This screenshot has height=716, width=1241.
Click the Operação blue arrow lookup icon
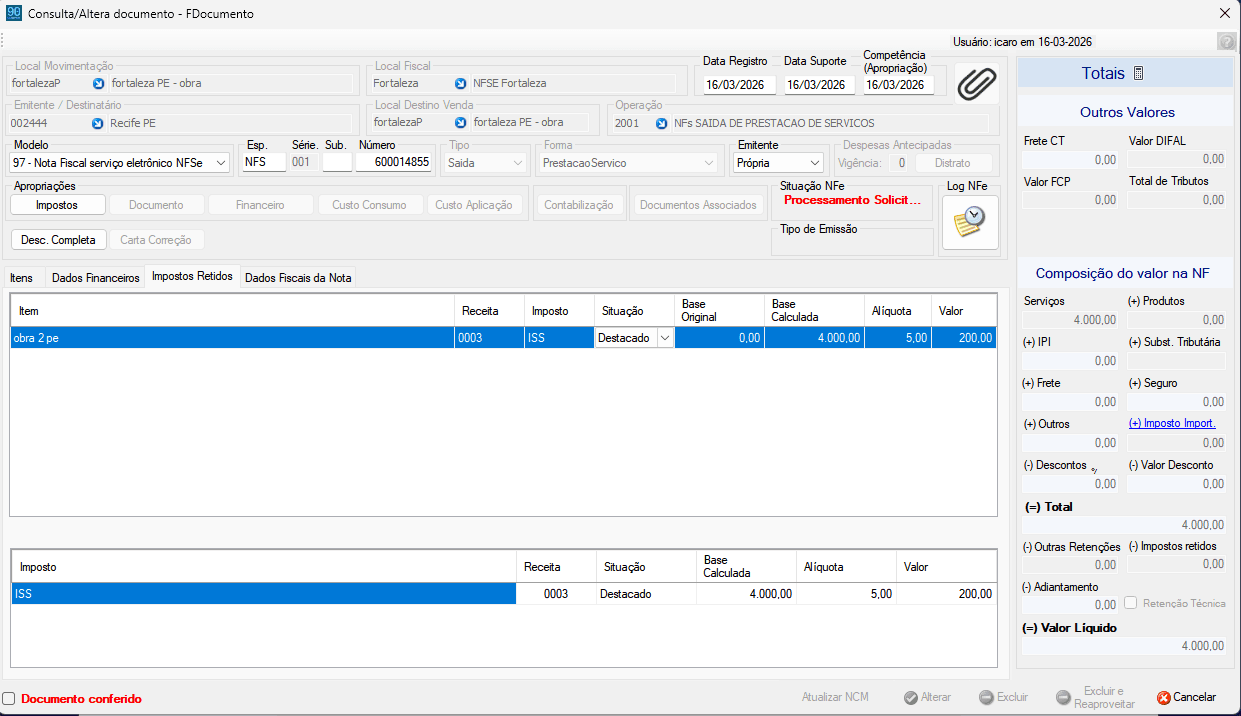click(662, 123)
